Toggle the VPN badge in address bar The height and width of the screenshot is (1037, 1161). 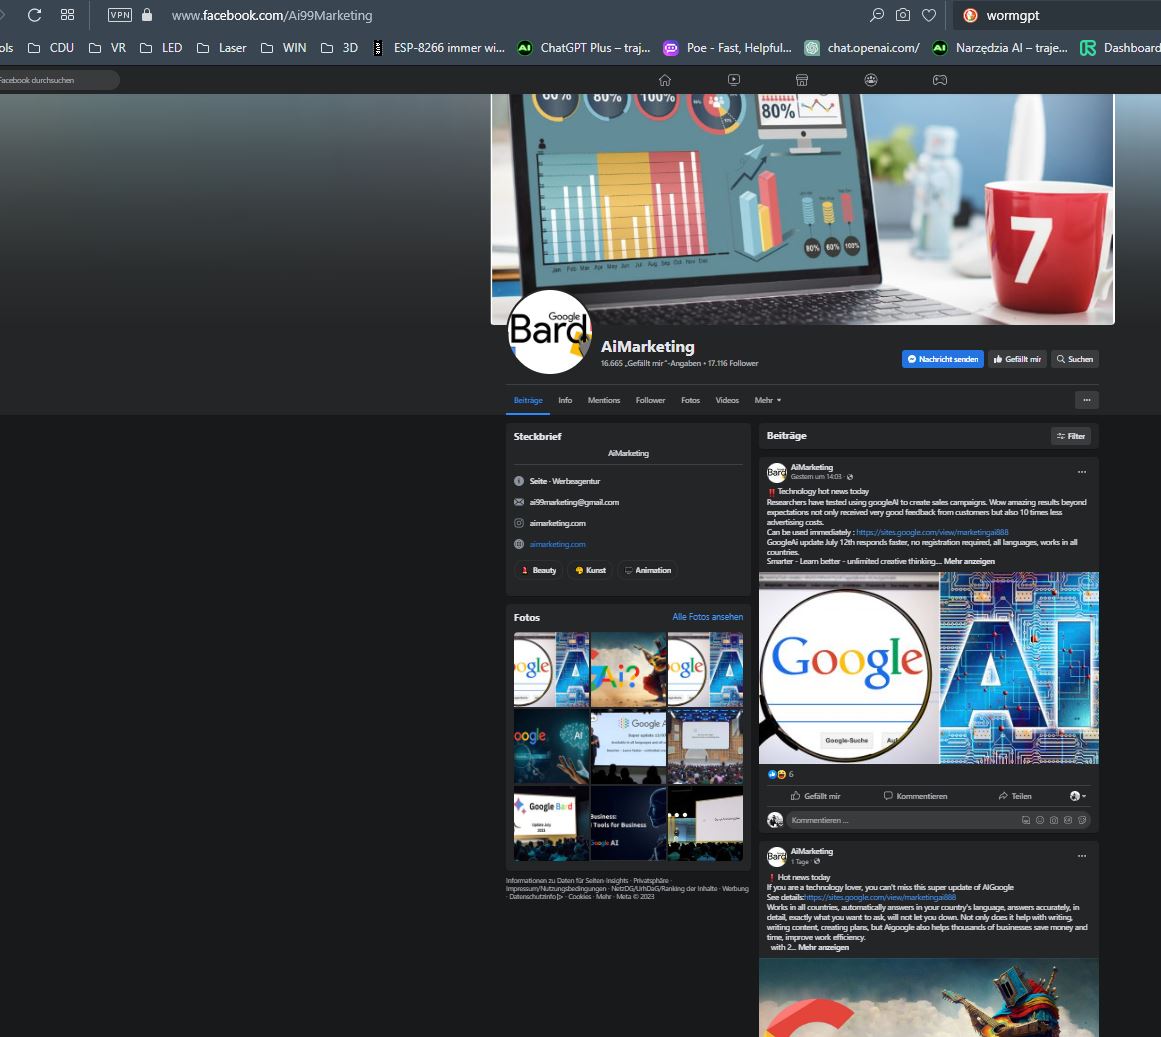120,15
